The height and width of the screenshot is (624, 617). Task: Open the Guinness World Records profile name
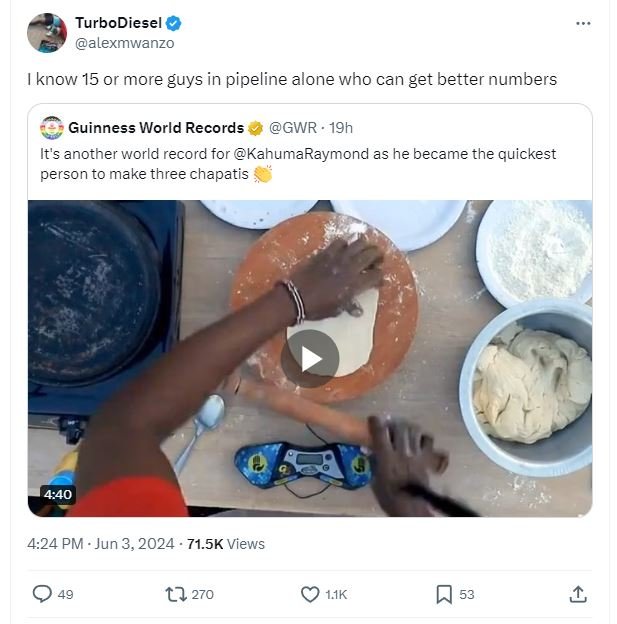tap(156, 128)
